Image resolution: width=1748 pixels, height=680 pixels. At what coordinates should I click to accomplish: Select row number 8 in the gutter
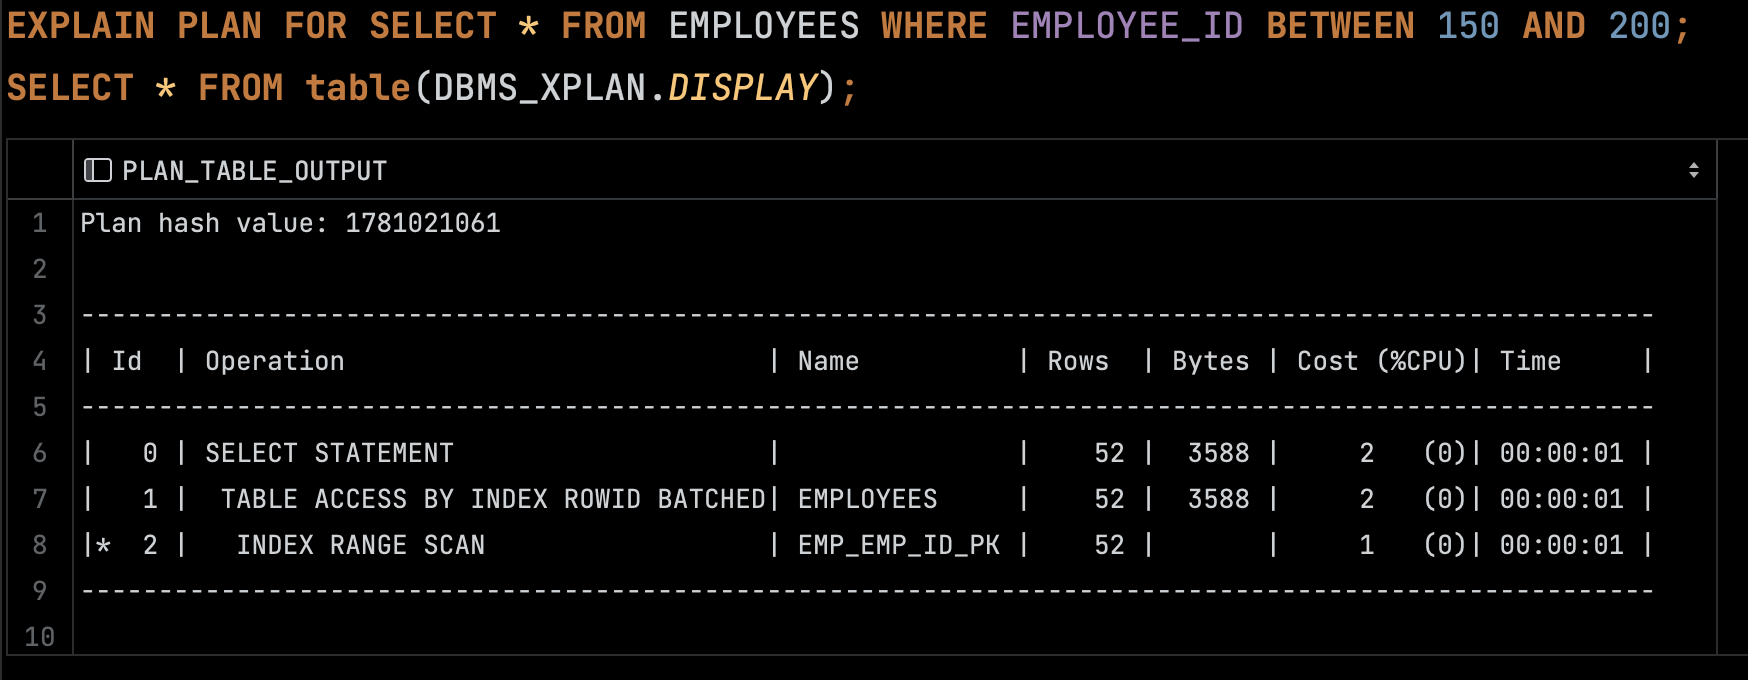[40, 545]
